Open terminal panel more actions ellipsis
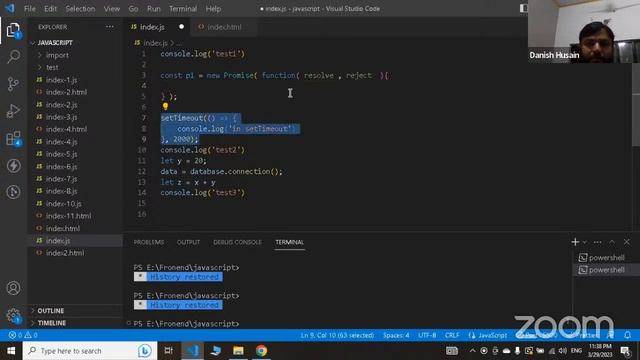The height and width of the screenshot is (360, 640). [598, 242]
